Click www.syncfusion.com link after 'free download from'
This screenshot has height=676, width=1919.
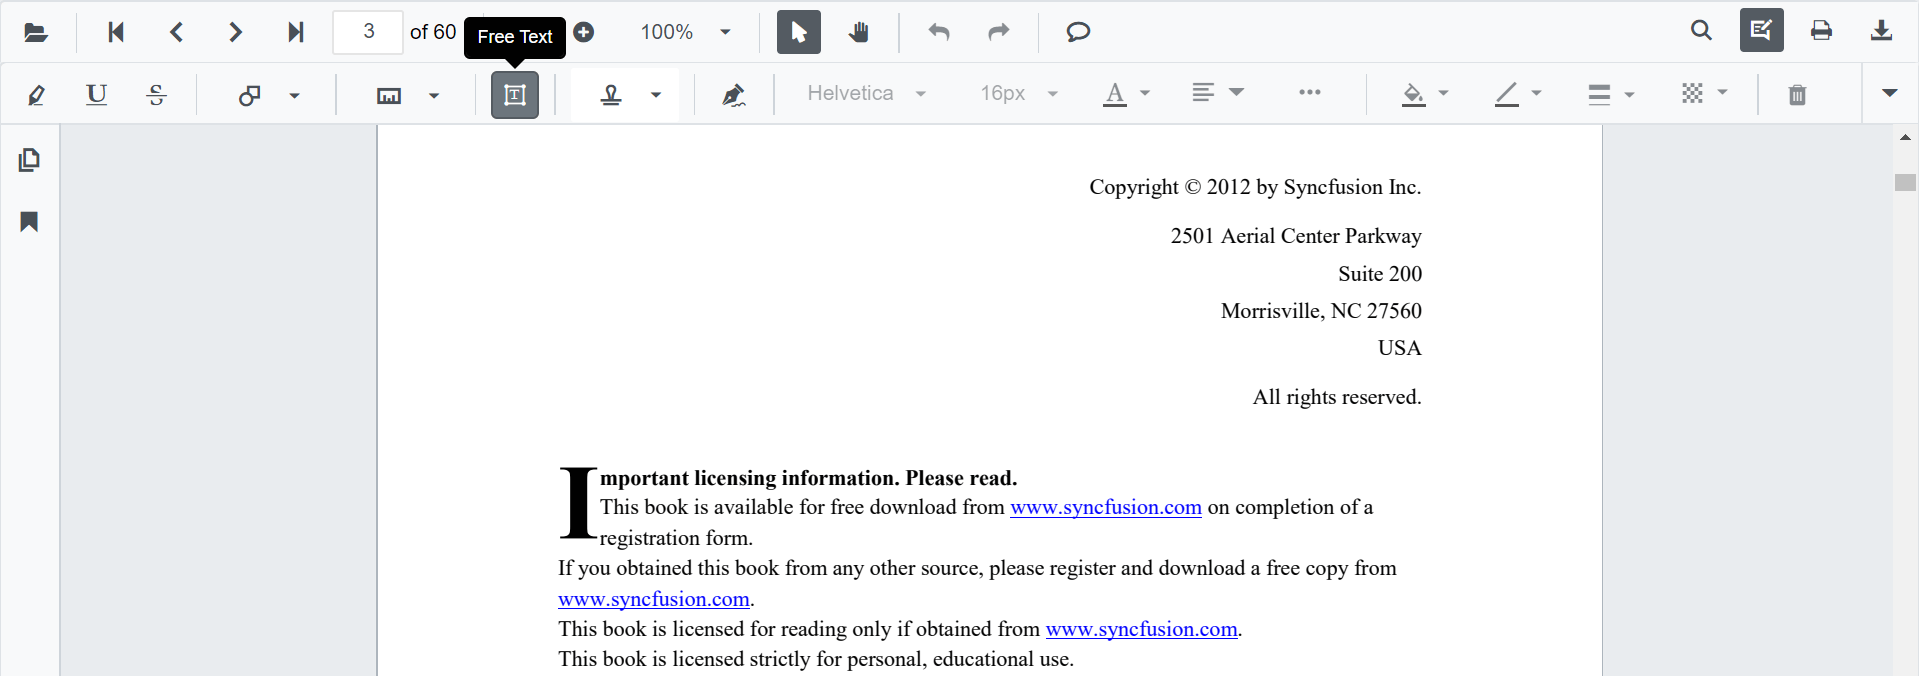(1106, 507)
